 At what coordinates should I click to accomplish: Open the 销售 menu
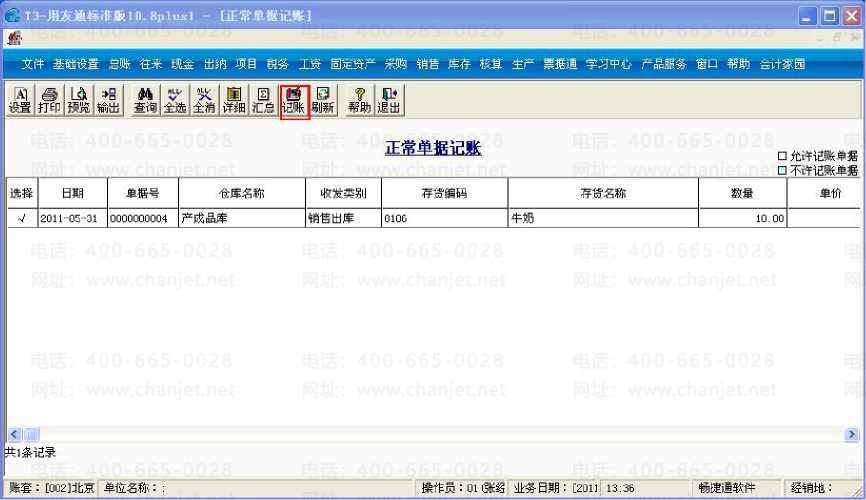427,64
